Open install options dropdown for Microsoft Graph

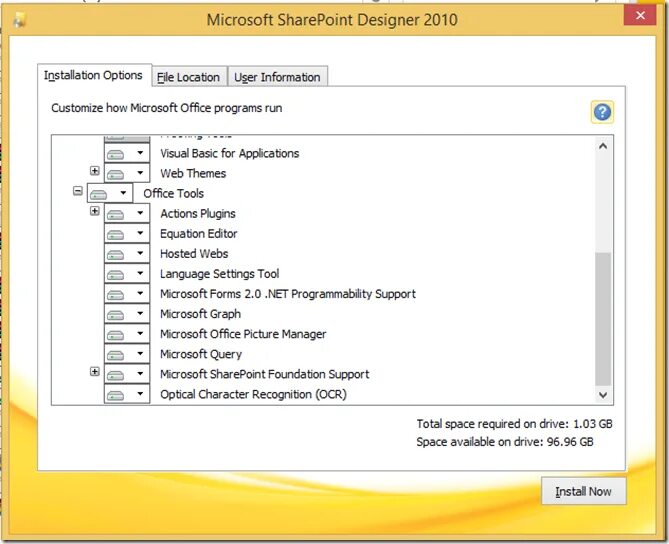tap(127, 314)
